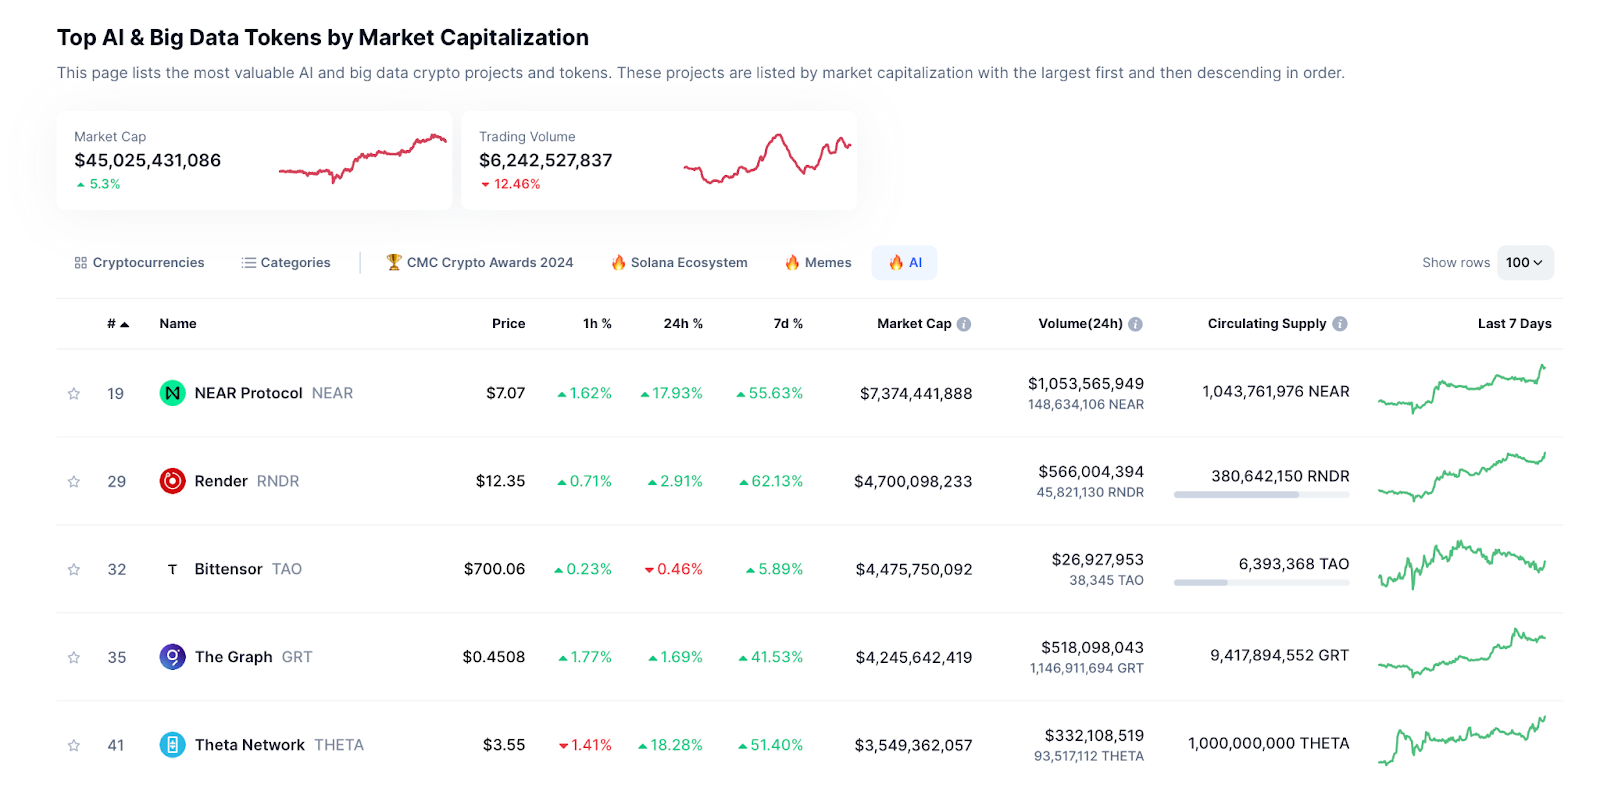Click NEAR 7d change 55.63%

(770, 393)
